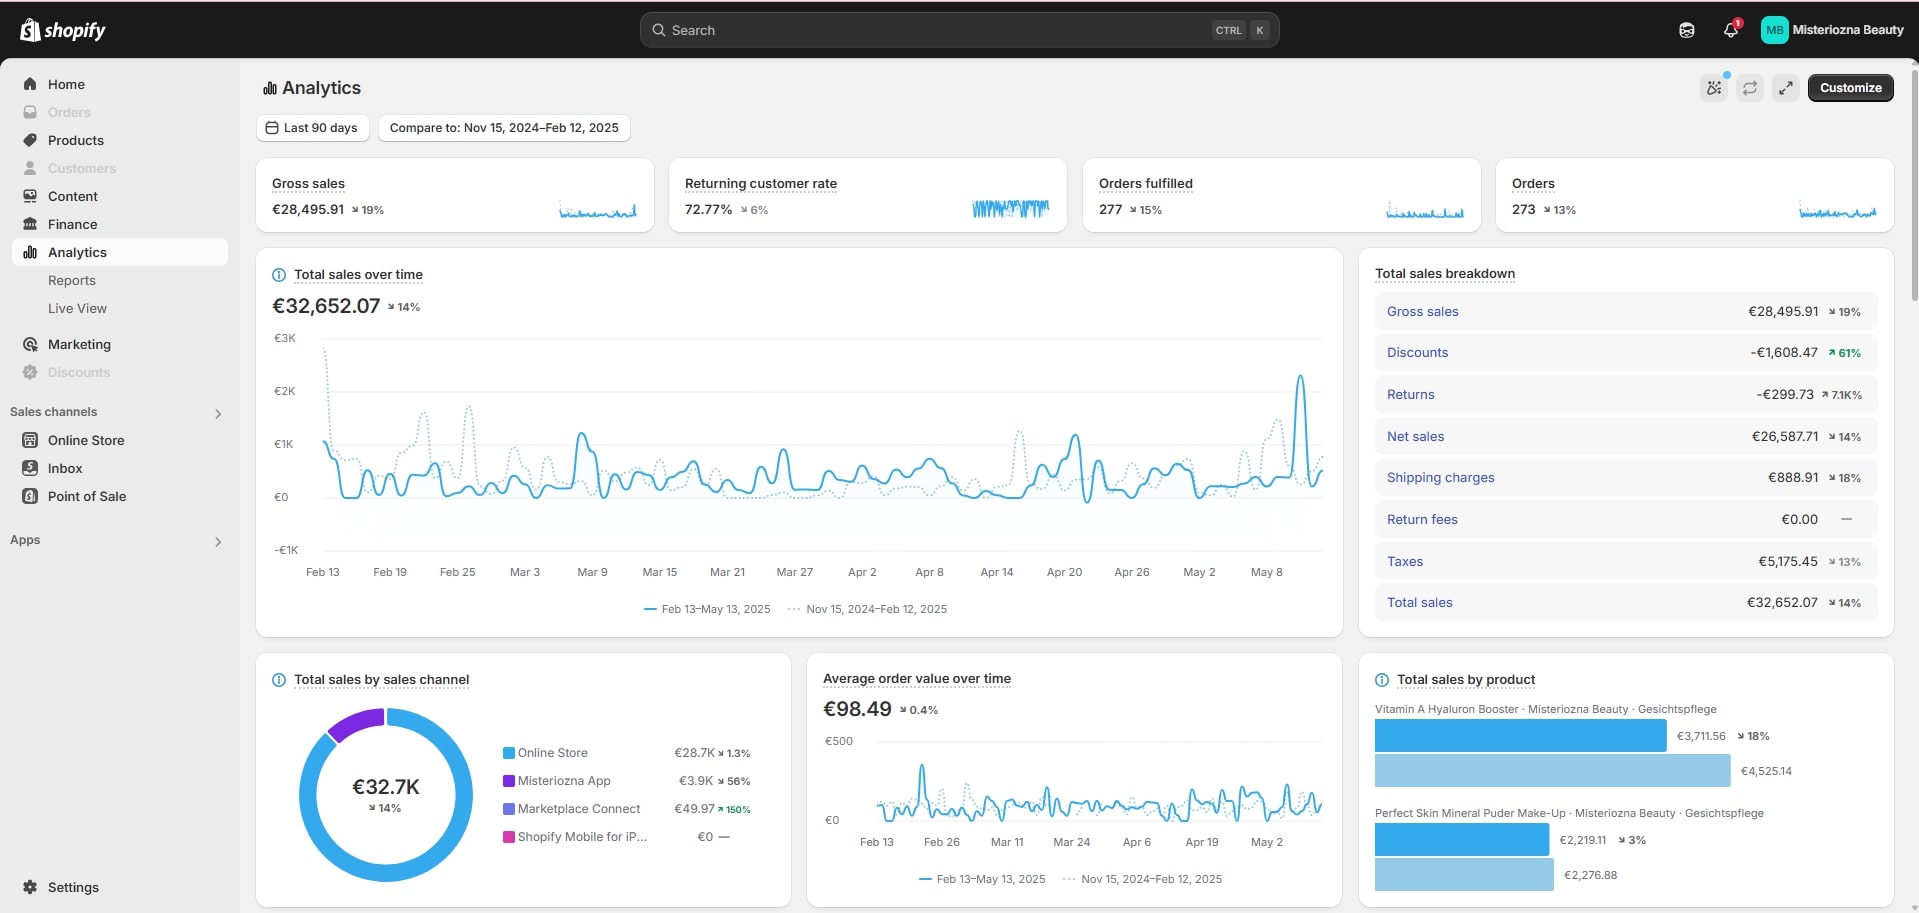Viewport: 1919px width, 913px height.
Task: Open the Online Store sales channel
Action: pos(86,441)
